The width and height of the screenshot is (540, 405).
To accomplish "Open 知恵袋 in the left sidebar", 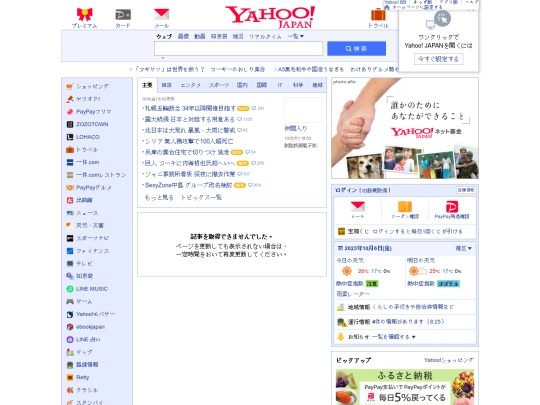I will [84, 276].
